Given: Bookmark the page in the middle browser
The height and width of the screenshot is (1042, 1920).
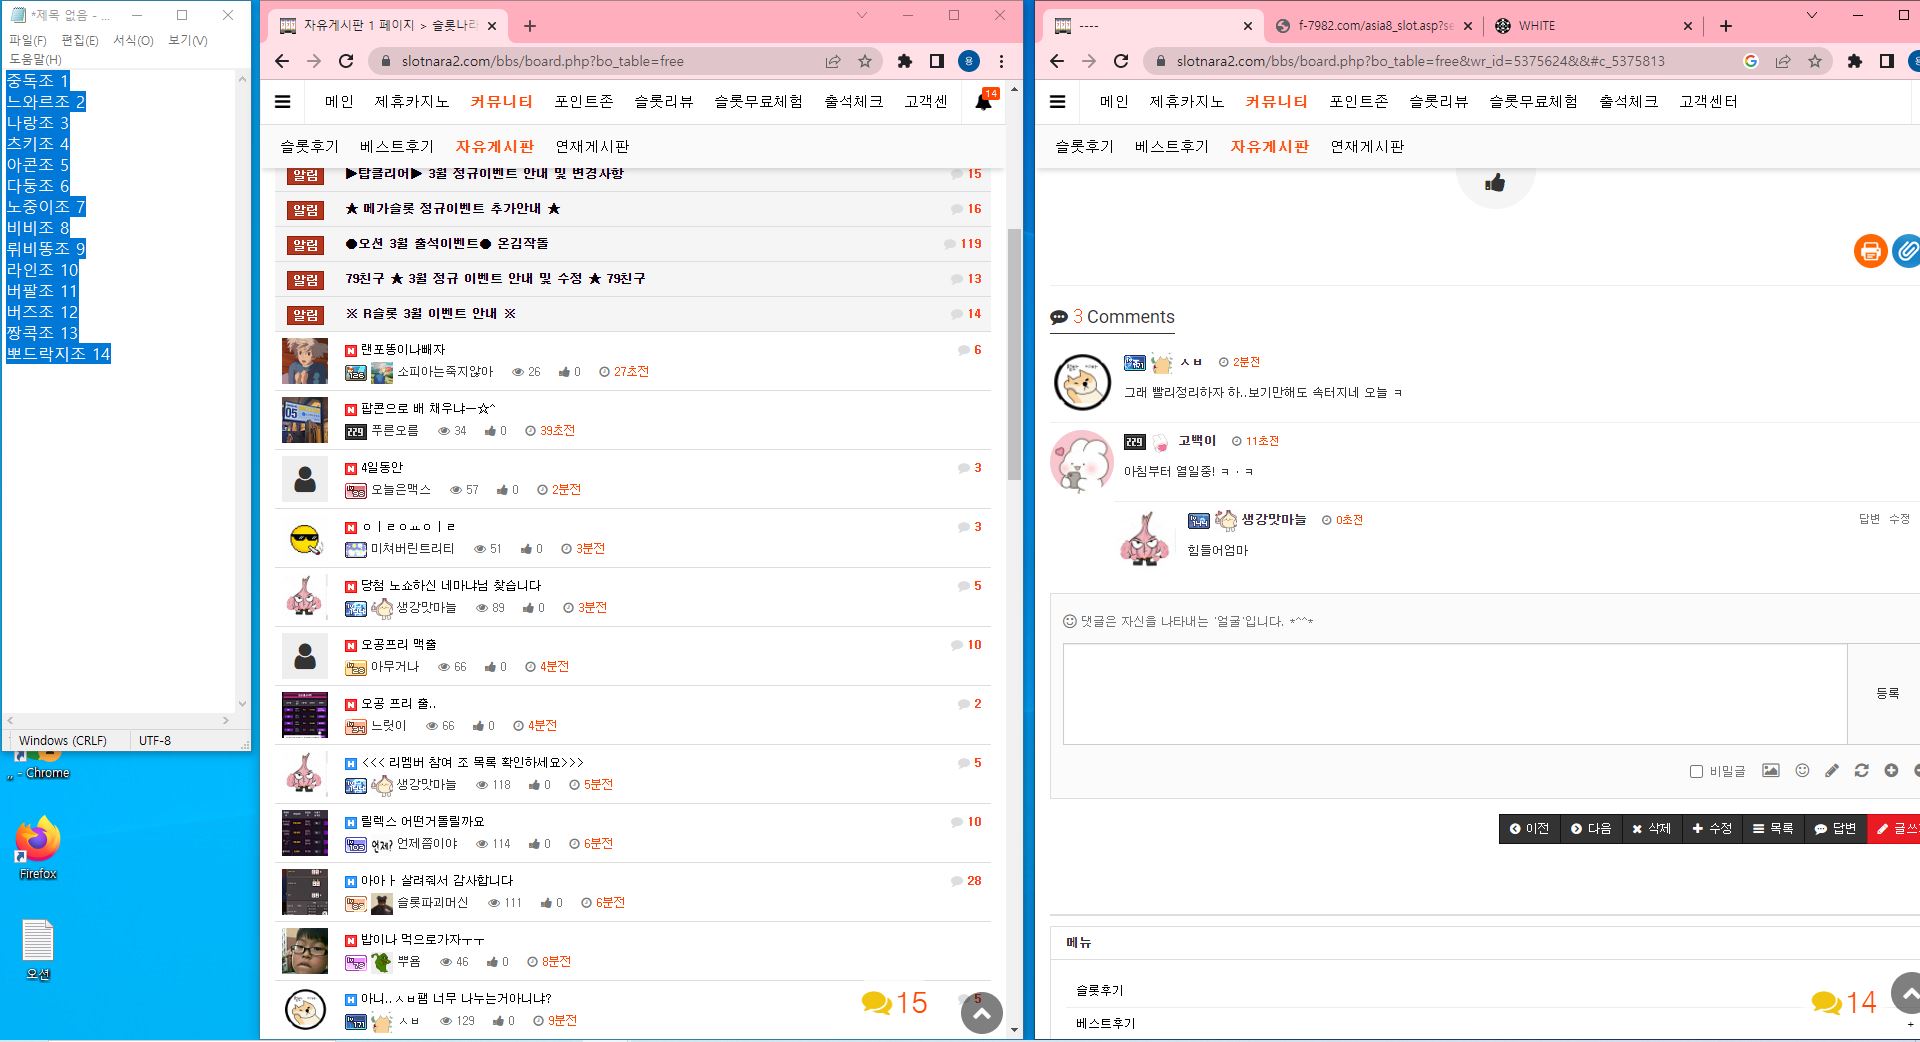Looking at the screenshot, I should point(865,61).
